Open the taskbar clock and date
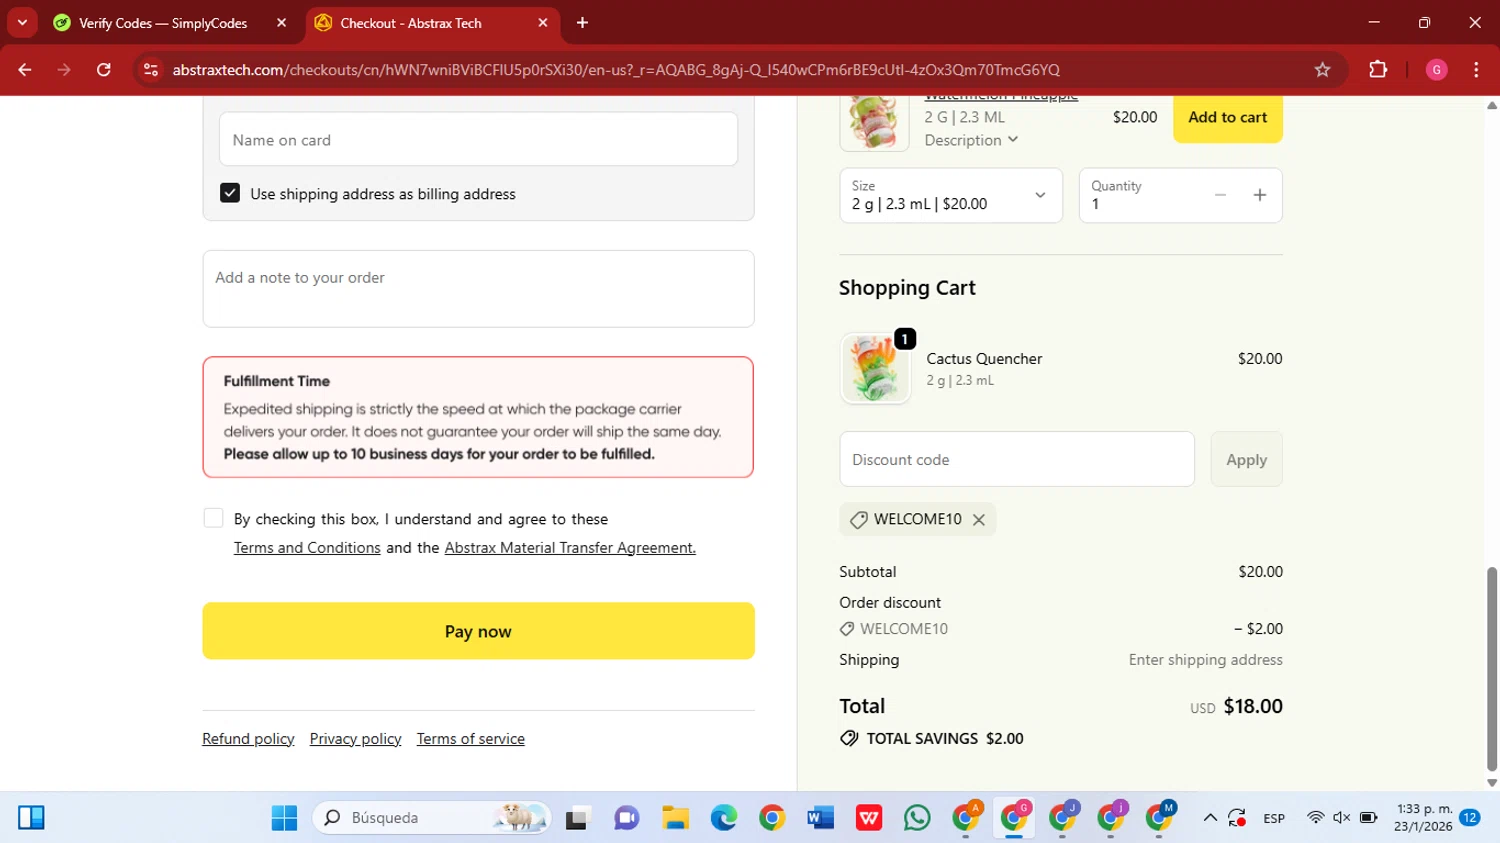 coord(1424,818)
